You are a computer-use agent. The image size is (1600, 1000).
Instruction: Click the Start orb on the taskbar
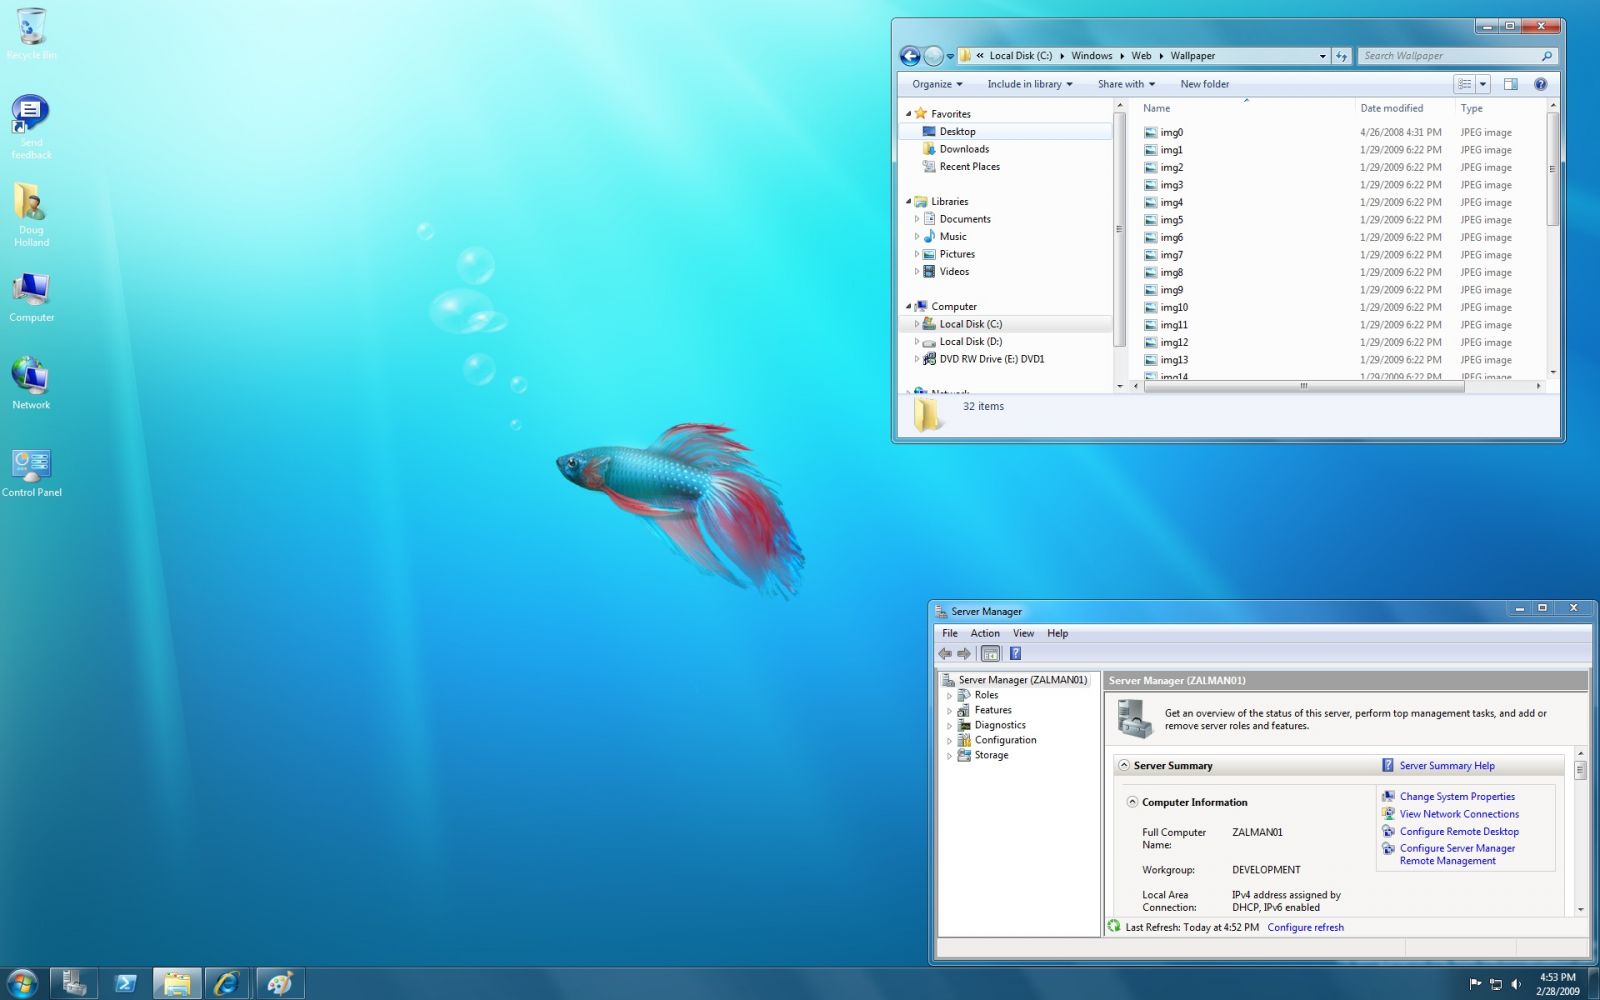click(22, 982)
